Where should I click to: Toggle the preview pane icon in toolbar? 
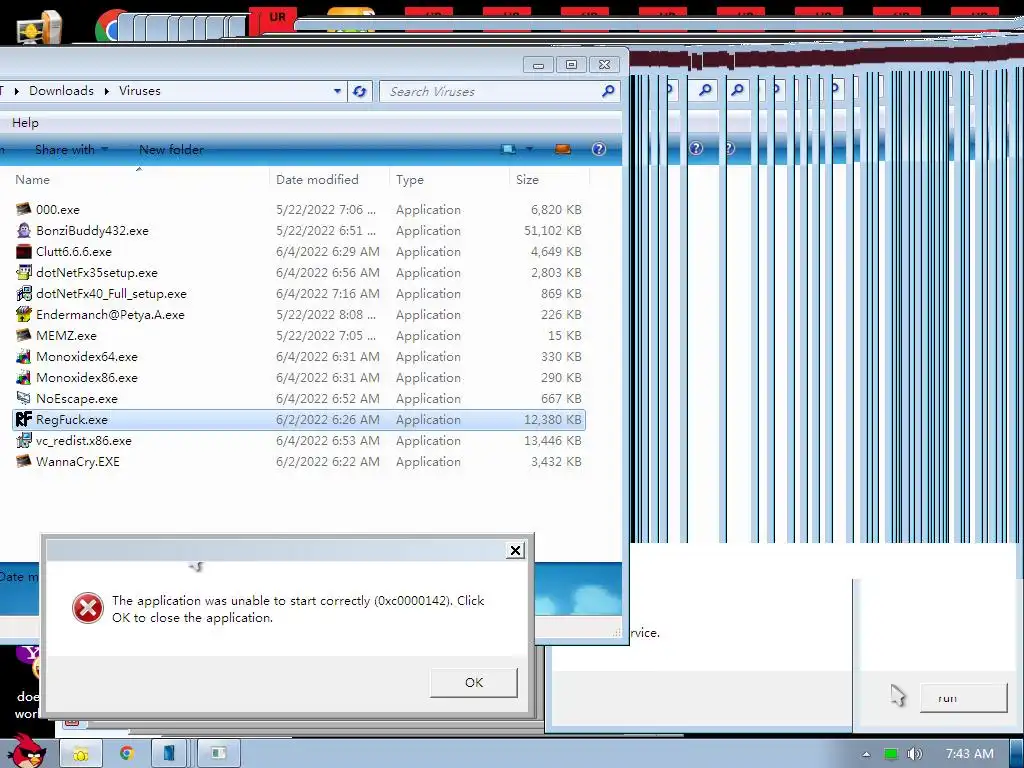click(x=562, y=150)
